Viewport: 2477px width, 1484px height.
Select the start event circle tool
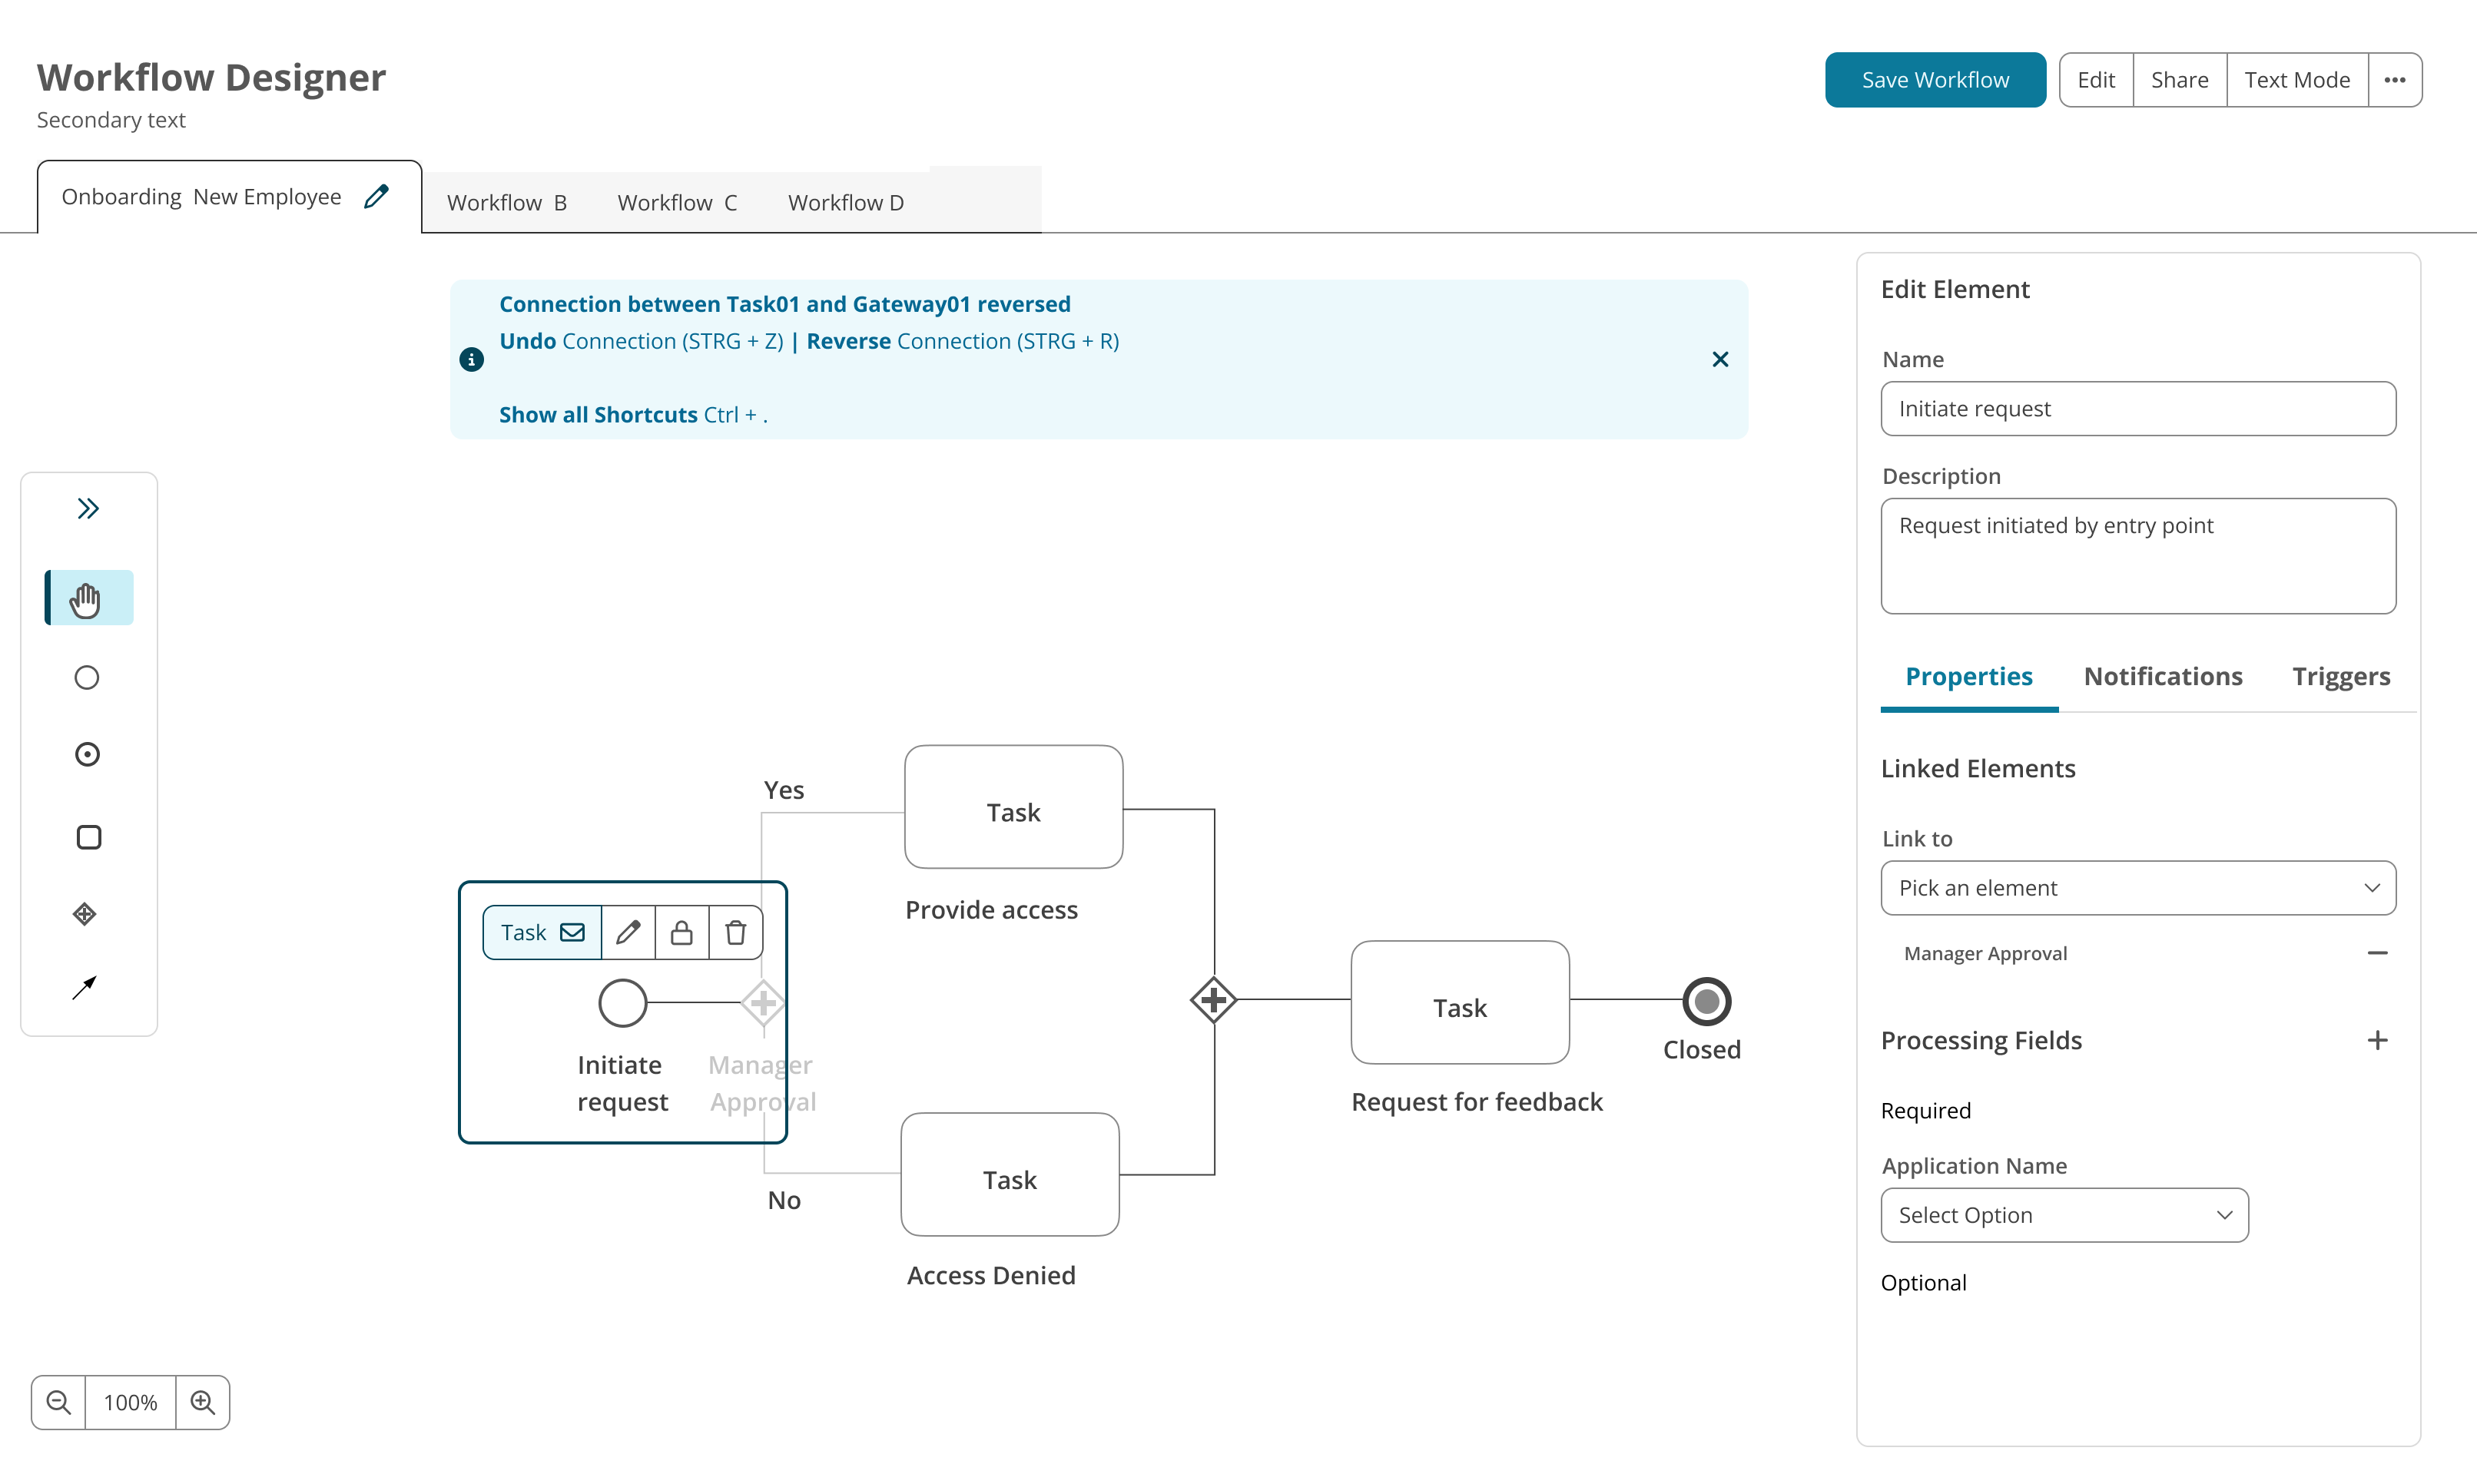[86, 677]
